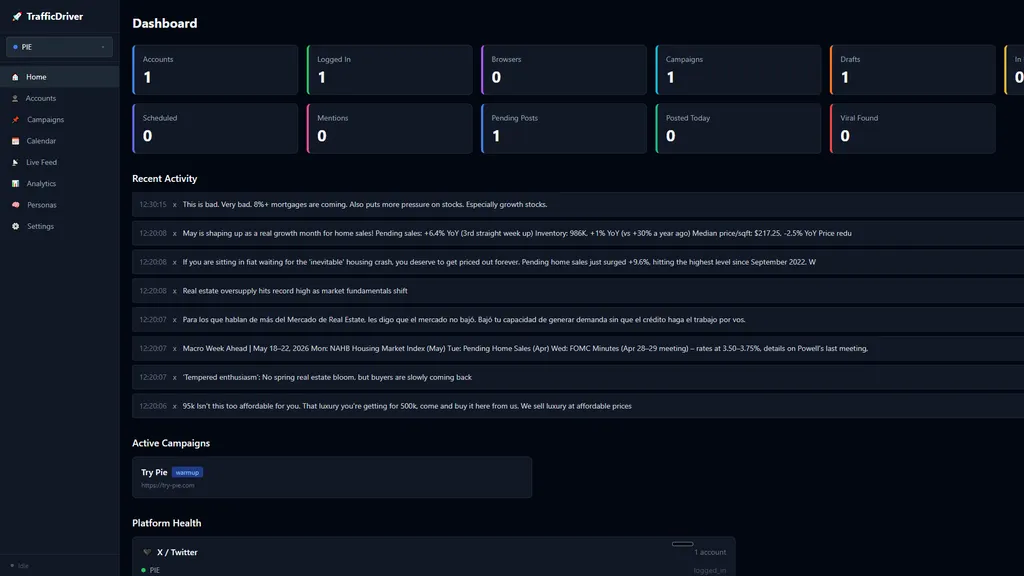
Task: Click the Accounts person icon
Action: pos(15,99)
